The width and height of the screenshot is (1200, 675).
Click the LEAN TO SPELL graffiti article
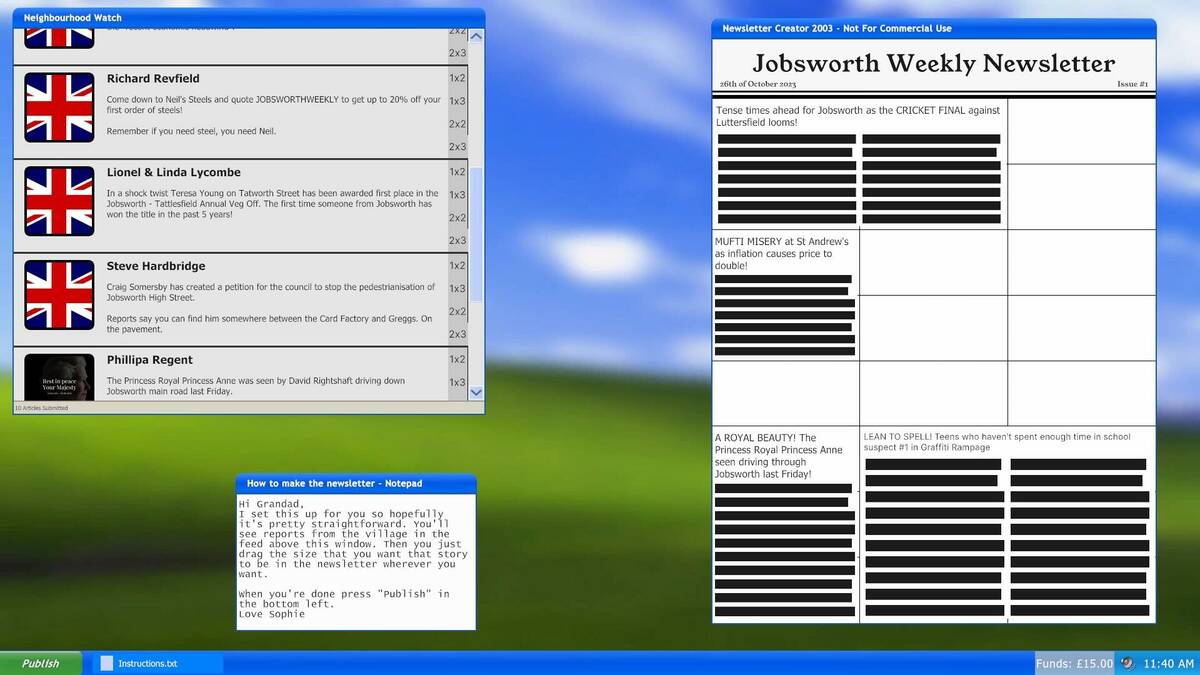coord(1007,525)
